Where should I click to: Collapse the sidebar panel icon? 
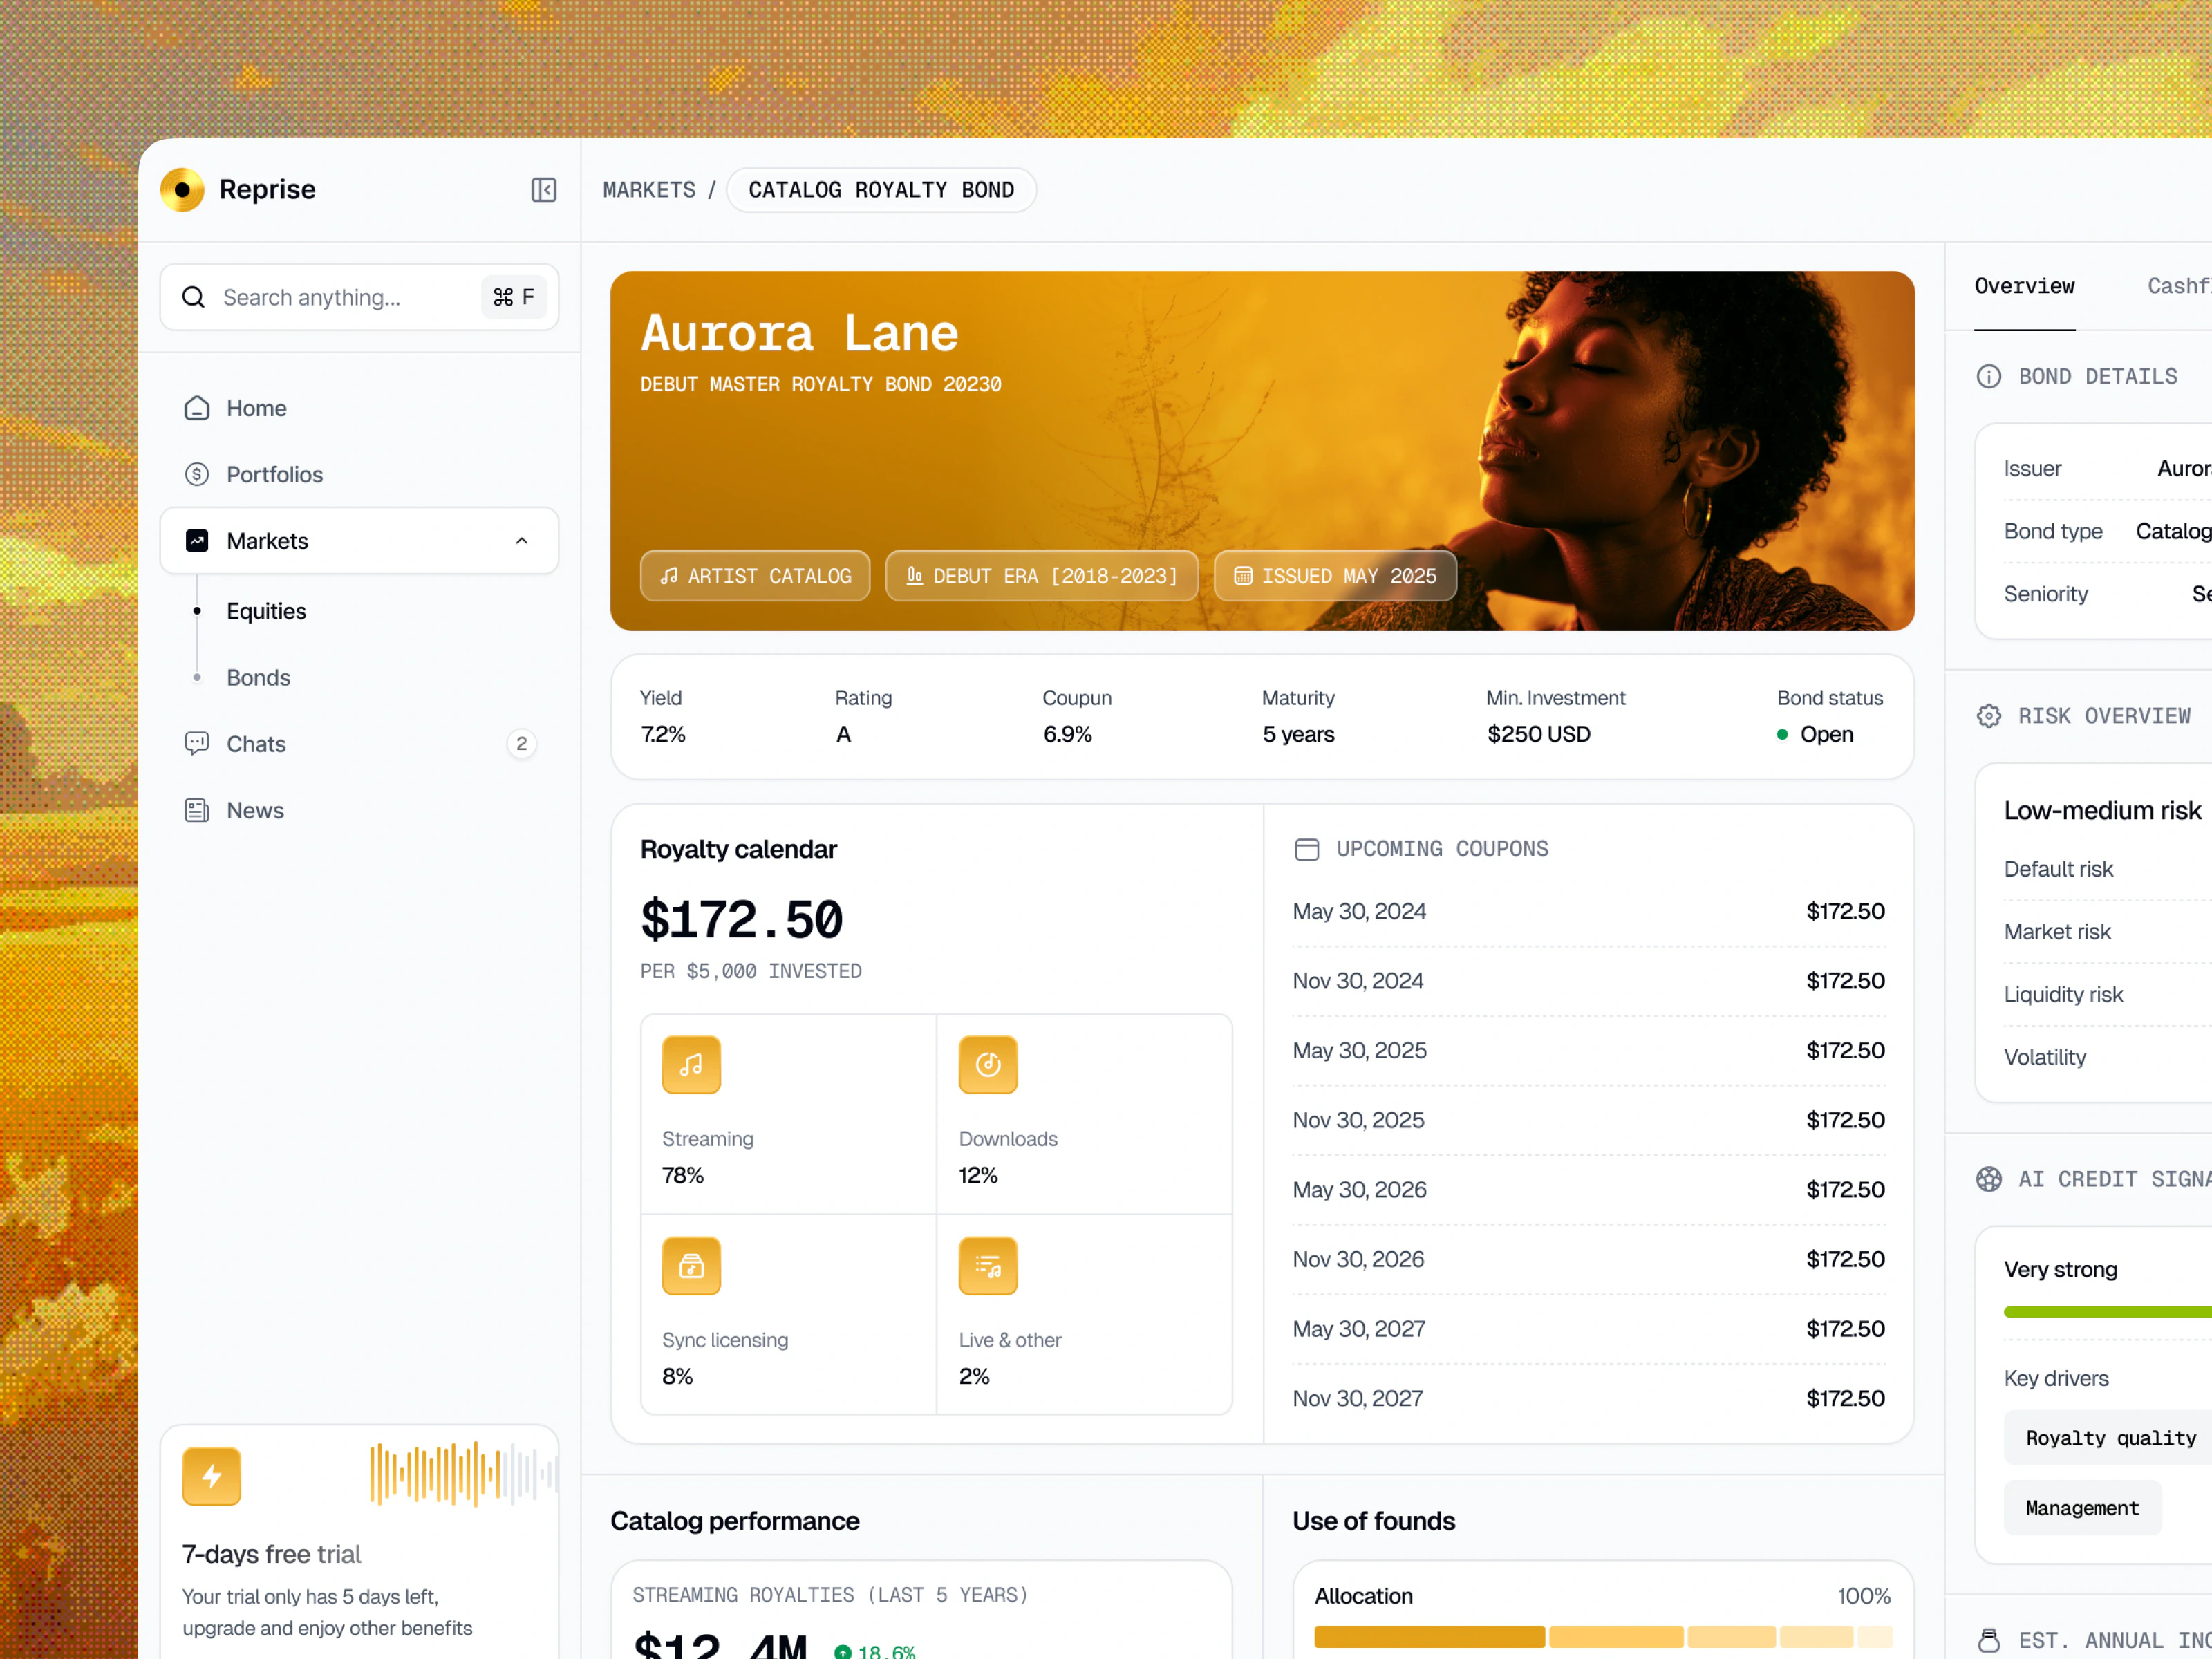pyautogui.click(x=543, y=190)
